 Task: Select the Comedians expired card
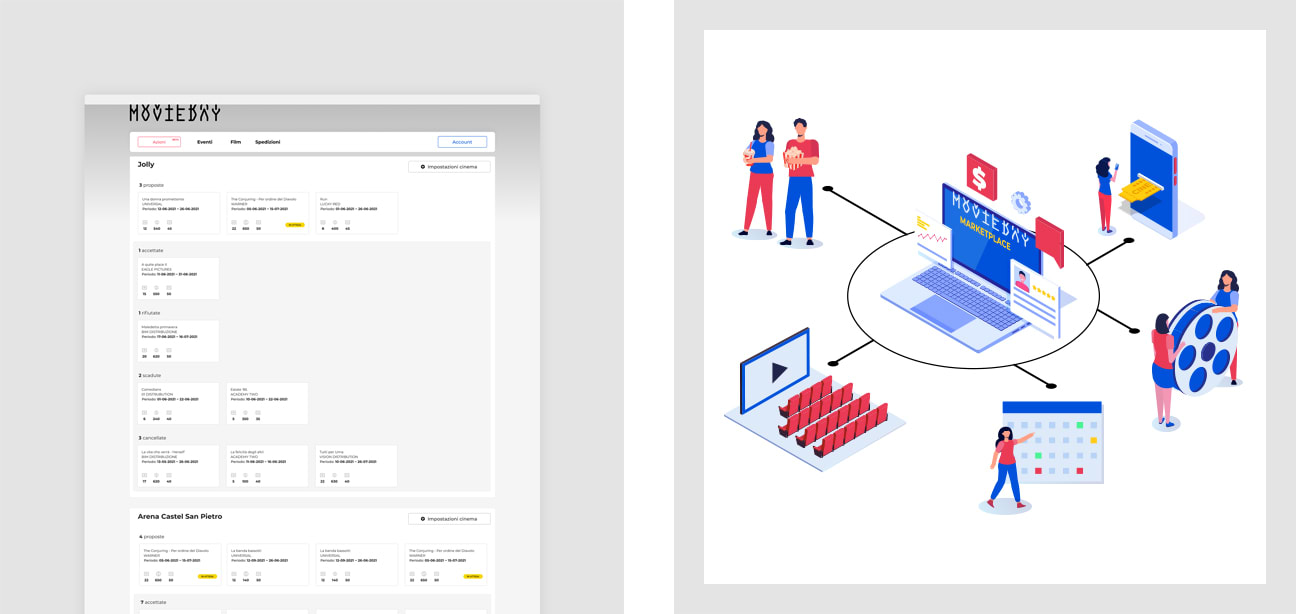pos(178,403)
